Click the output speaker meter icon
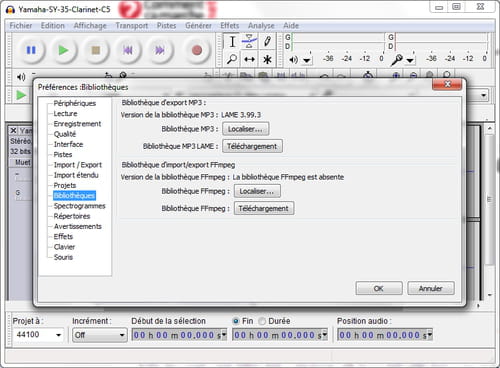500x368 pixels. click(294, 60)
